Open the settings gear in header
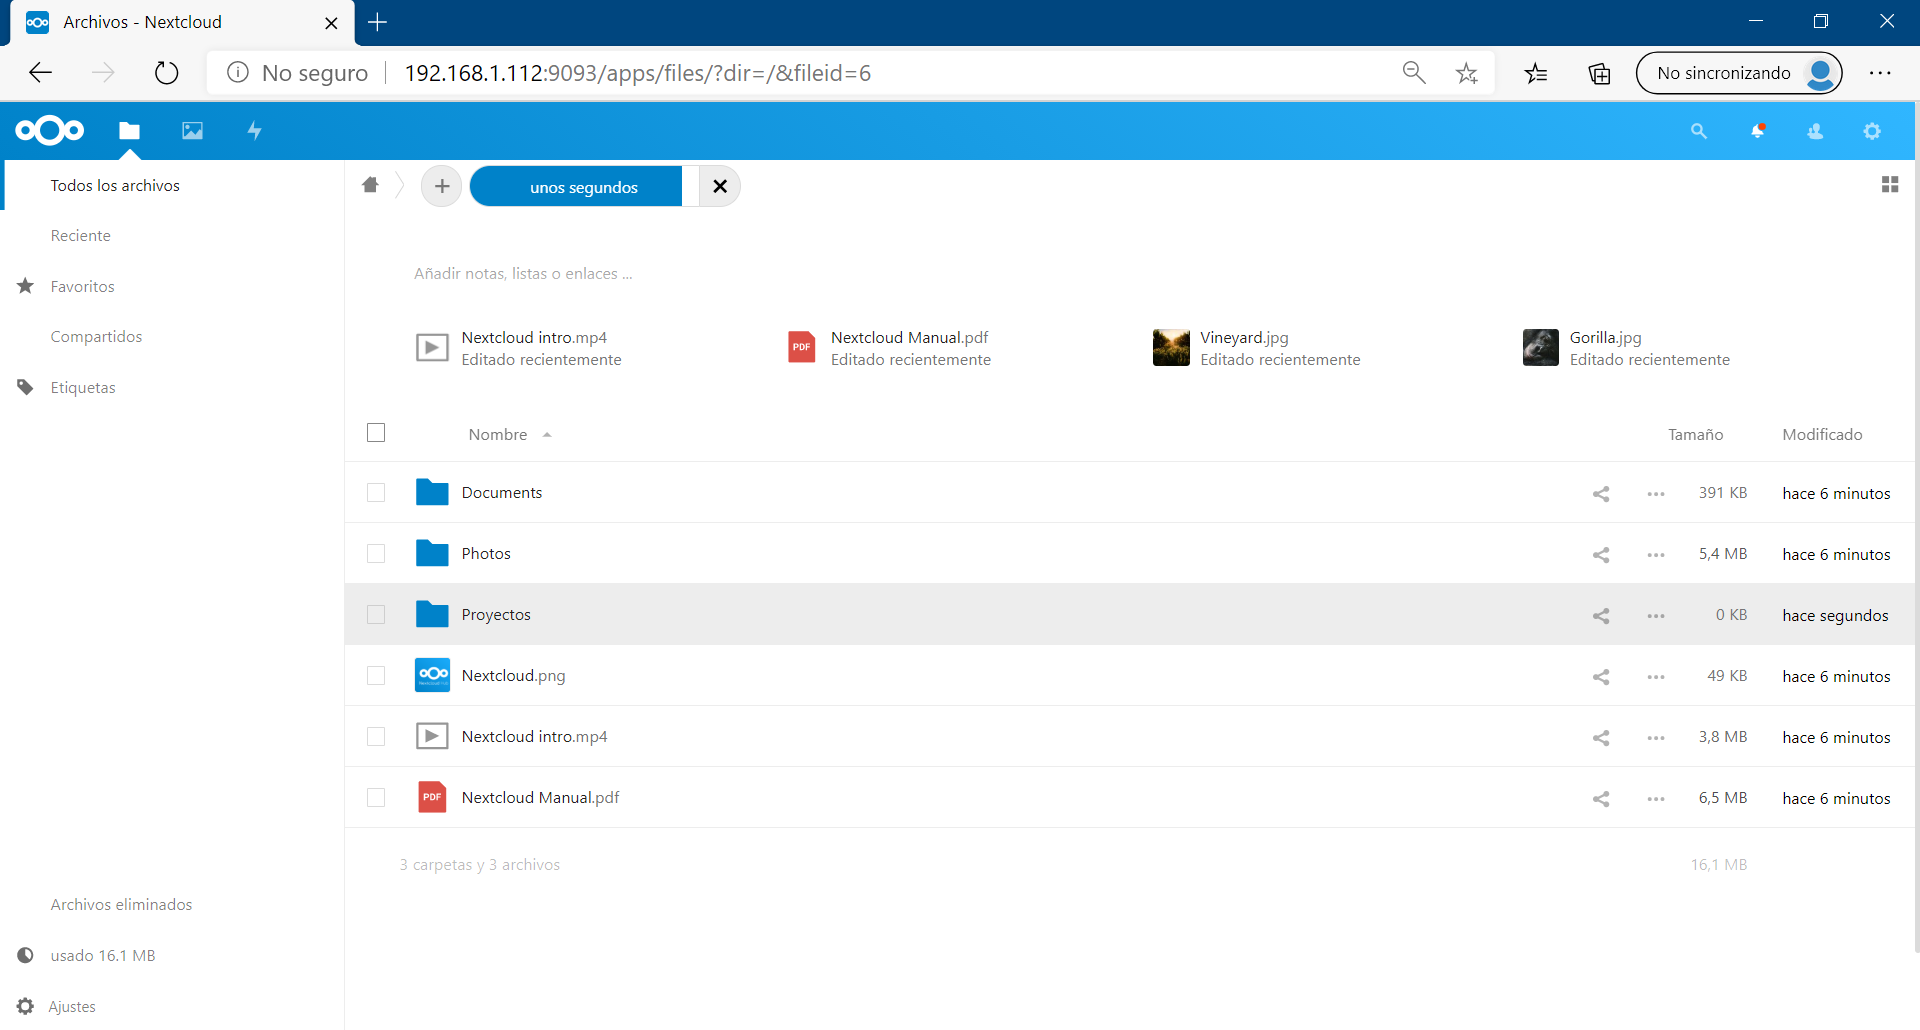Image resolution: width=1920 pixels, height=1030 pixels. coord(1872,131)
